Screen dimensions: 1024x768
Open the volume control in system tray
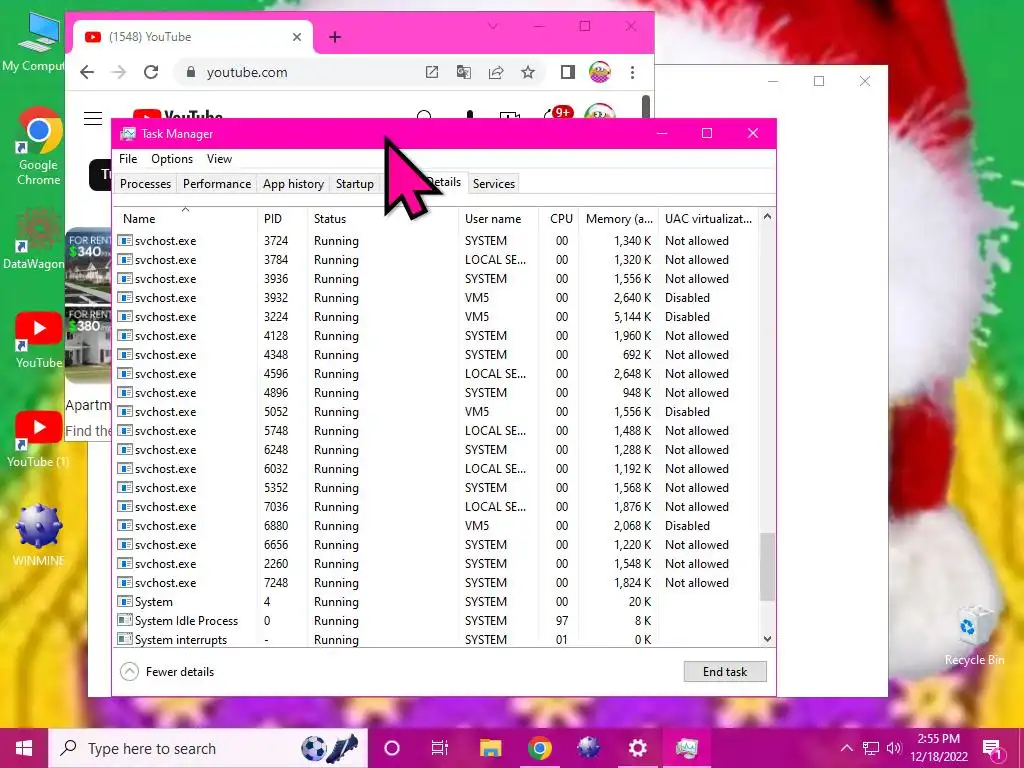pos(894,748)
